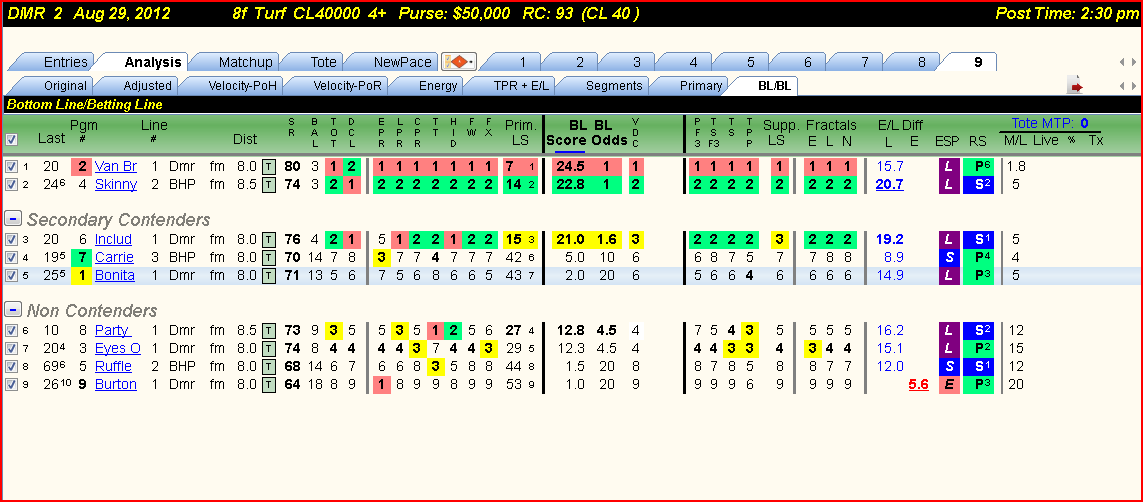This screenshot has height=502, width=1143.
Task: Uncheck the Includ row checkbox
Action: 11,239
